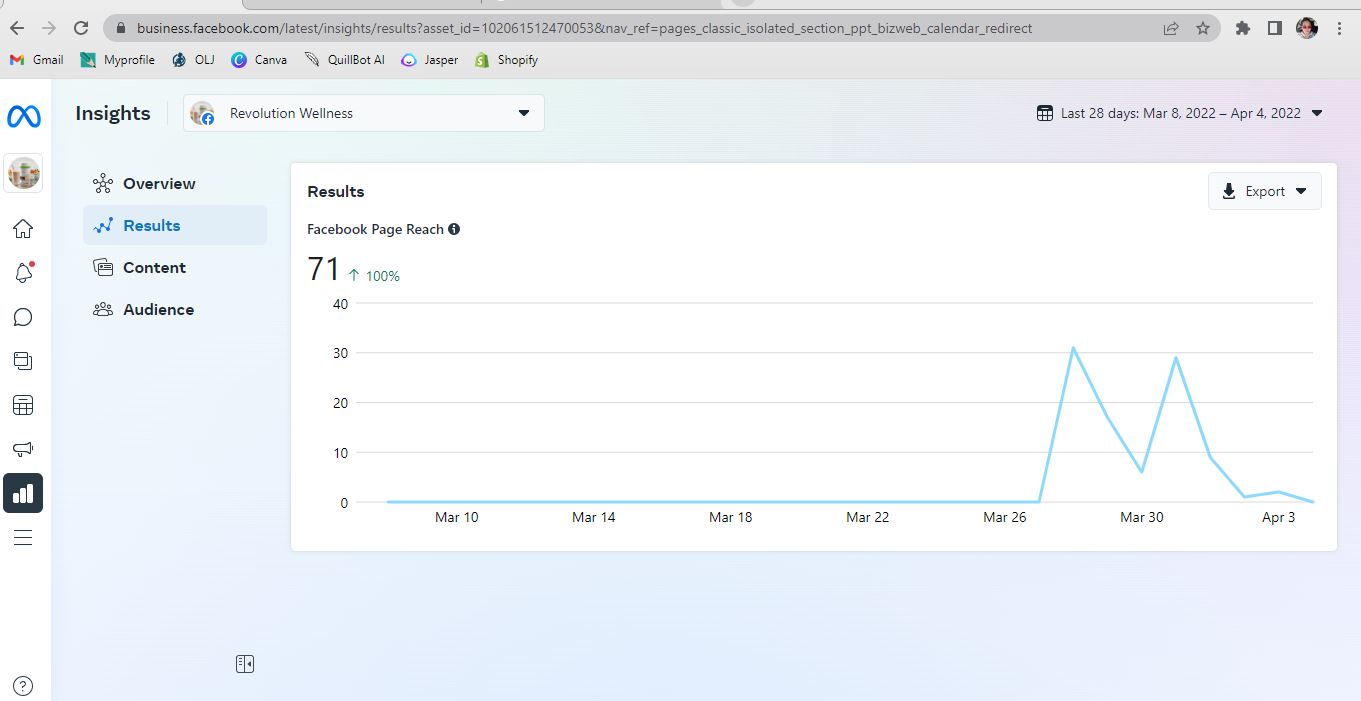Click the Facebook Page Reach info icon
This screenshot has width=1361, height=701.
click(x=454, y=229)
